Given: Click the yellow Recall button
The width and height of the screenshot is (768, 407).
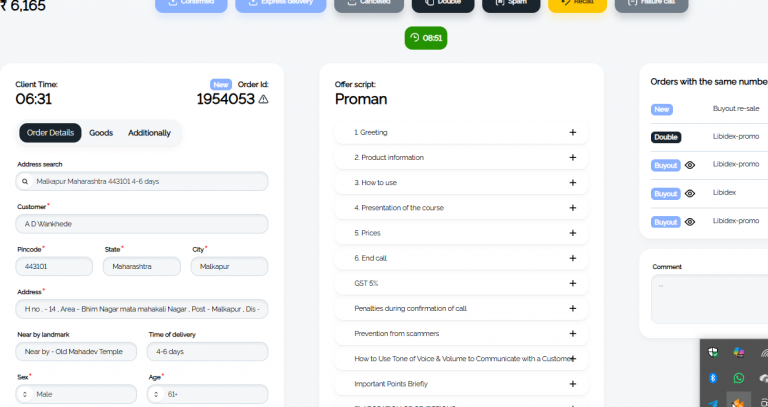Looking at the screenshot, I should (x=577, y=4).
